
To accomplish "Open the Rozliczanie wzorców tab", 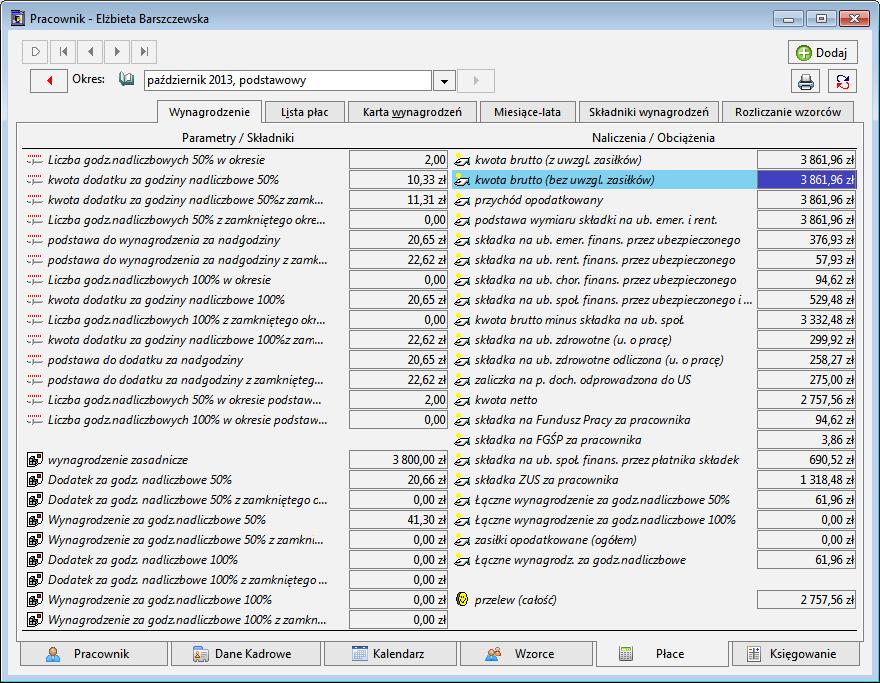I will pos(787,112).
